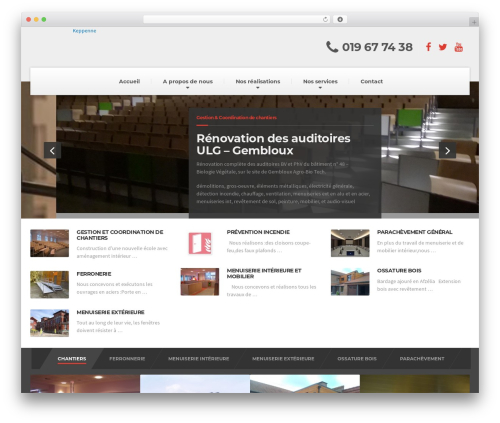Click the Gestion et Coordination auditorium thumbnail
Viewport: 500px width, 423px height.
point(50,243)
